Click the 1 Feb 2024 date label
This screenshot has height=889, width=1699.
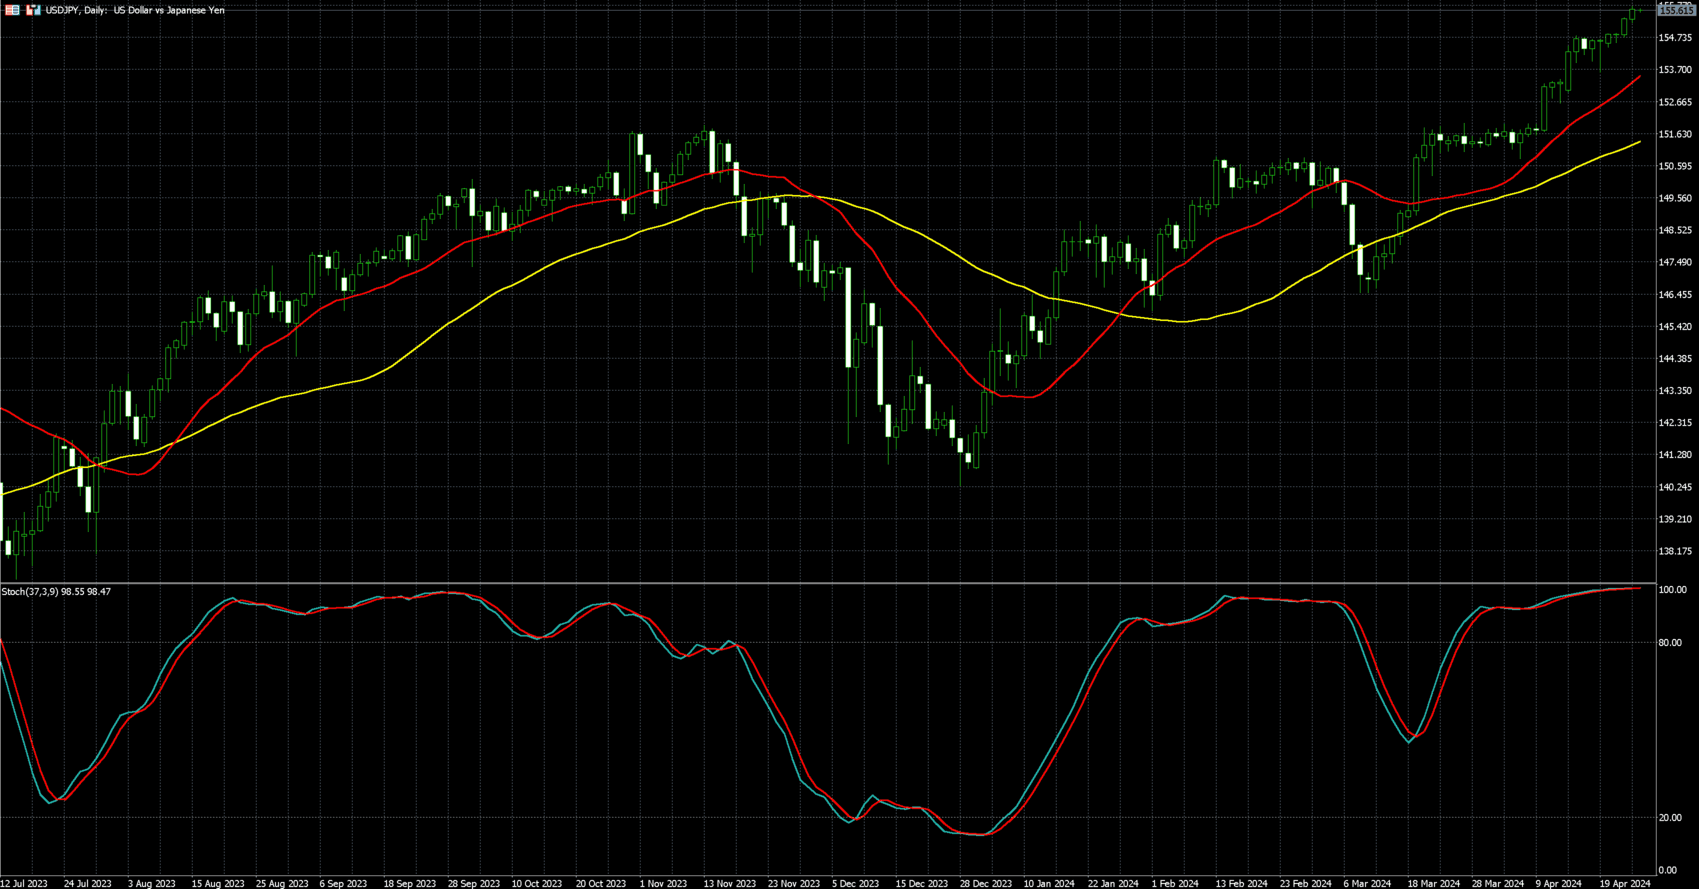pyautogui.click(x=1174, y=883)
